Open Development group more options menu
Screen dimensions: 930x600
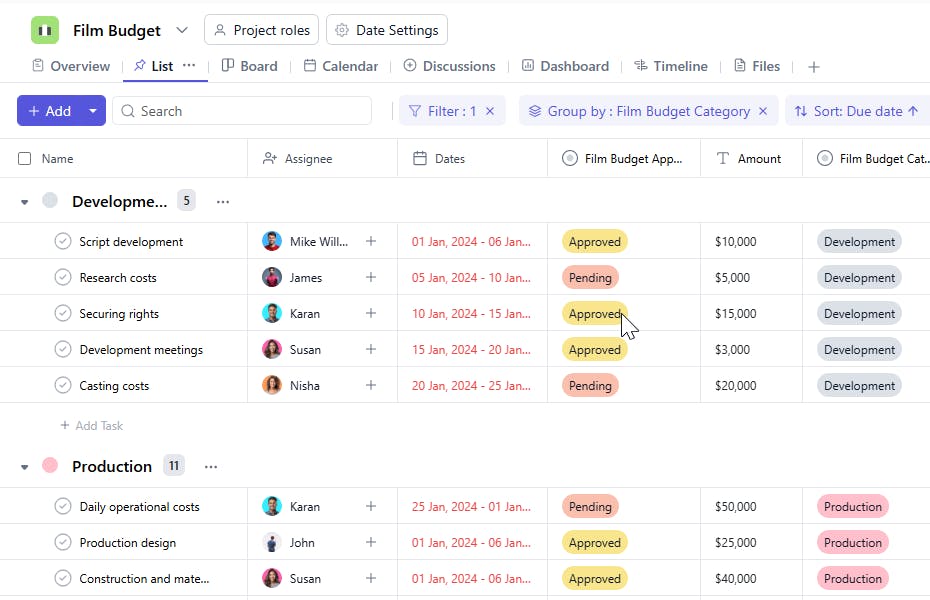[x=223, y=202]
